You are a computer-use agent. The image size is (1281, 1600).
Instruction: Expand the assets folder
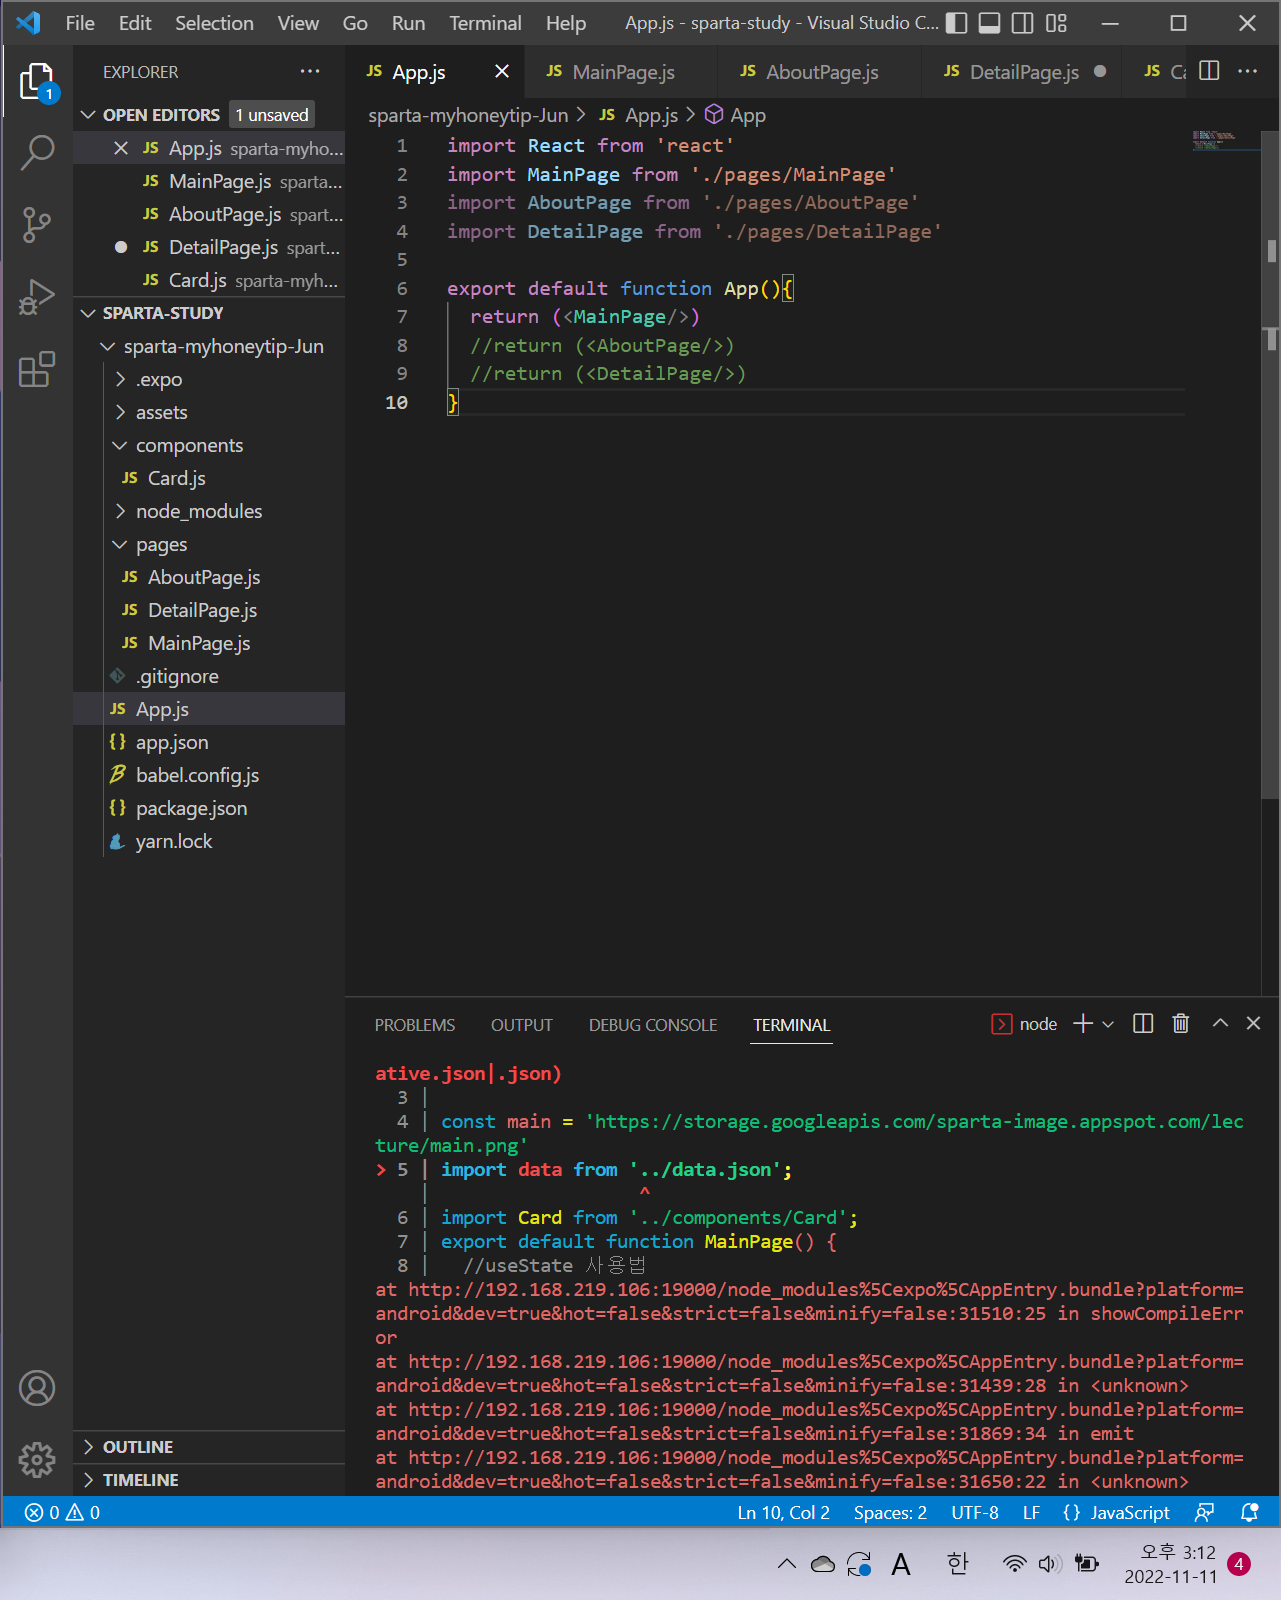point(121,412)
